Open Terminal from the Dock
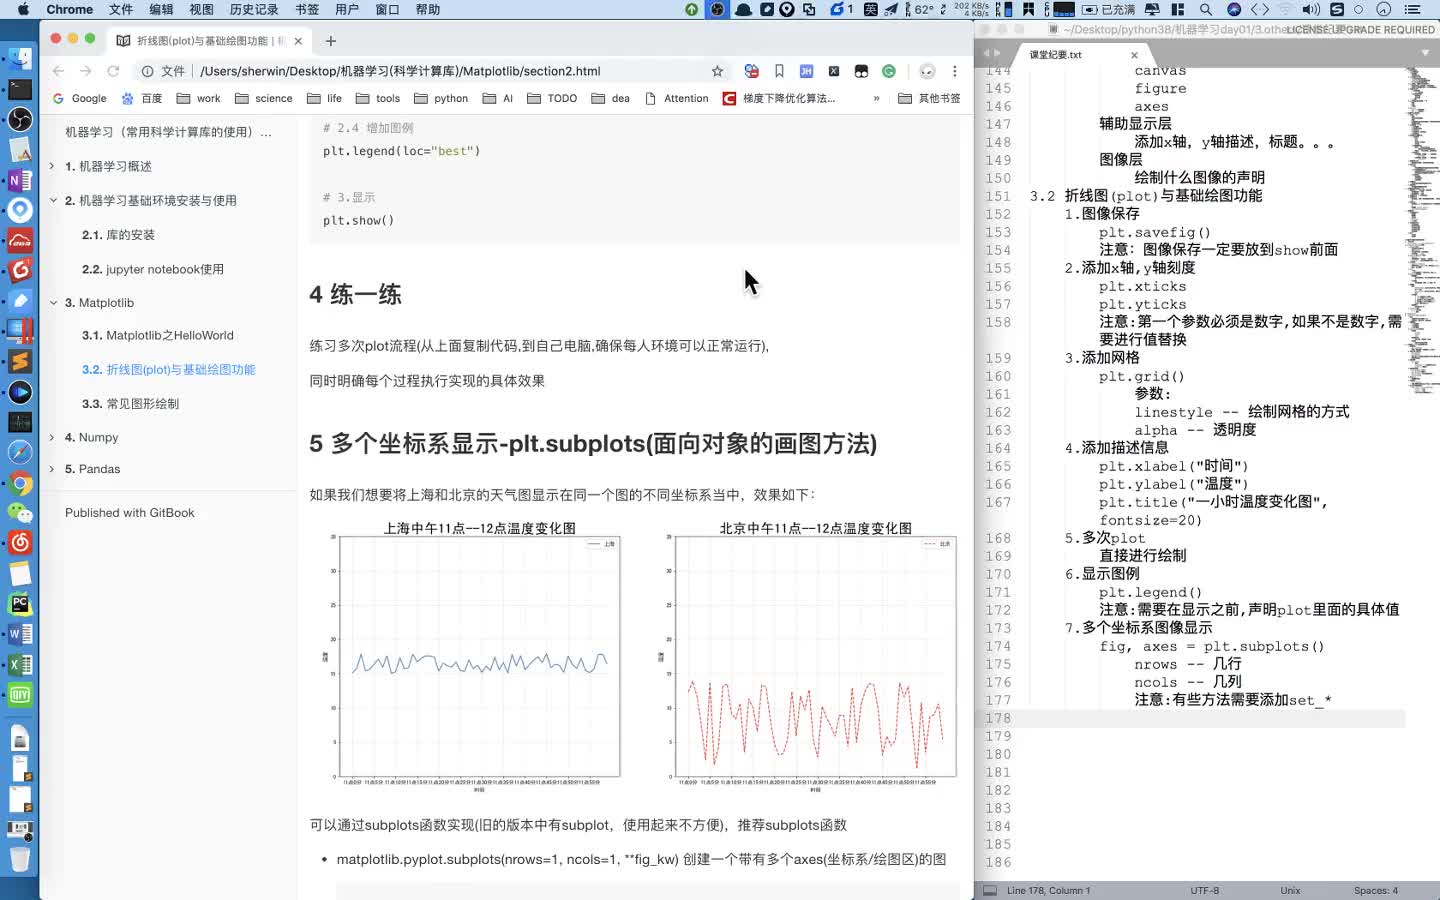 click(x=20, y=89)
